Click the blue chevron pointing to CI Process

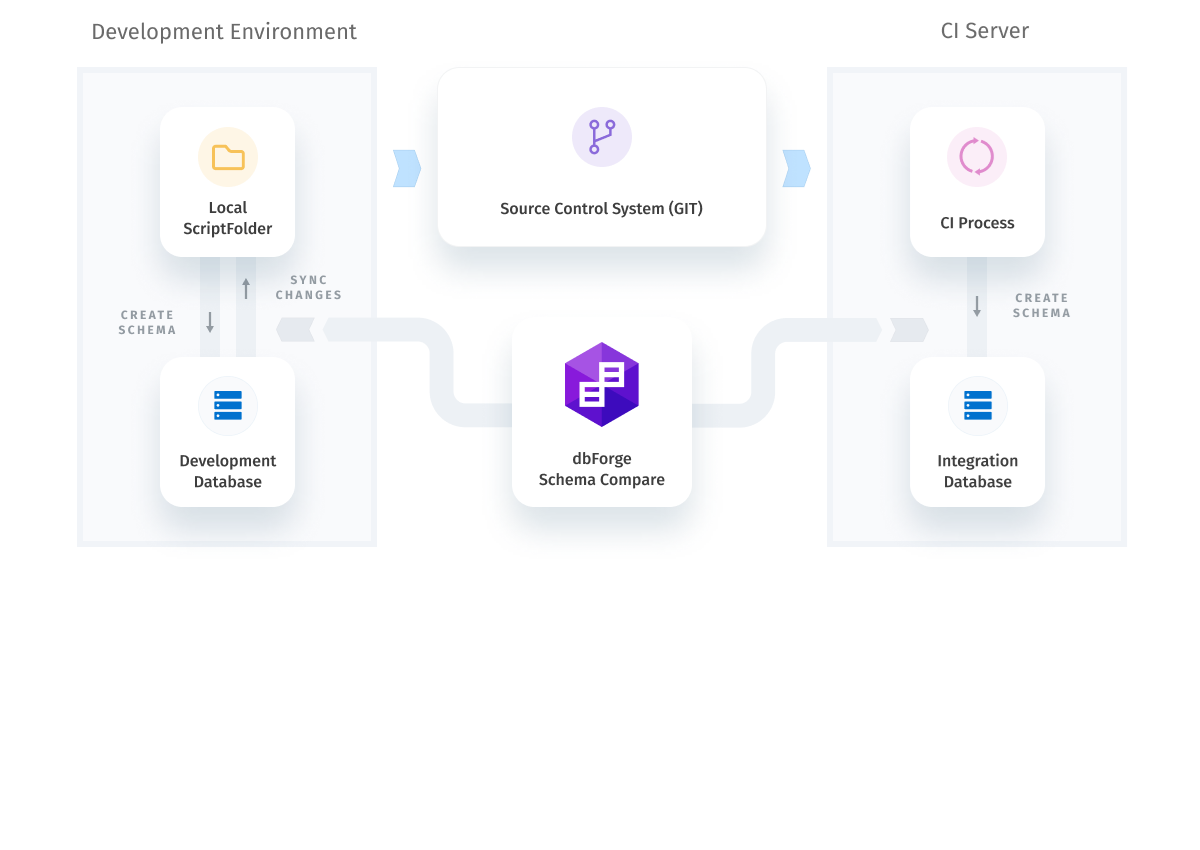click(795, 168)
